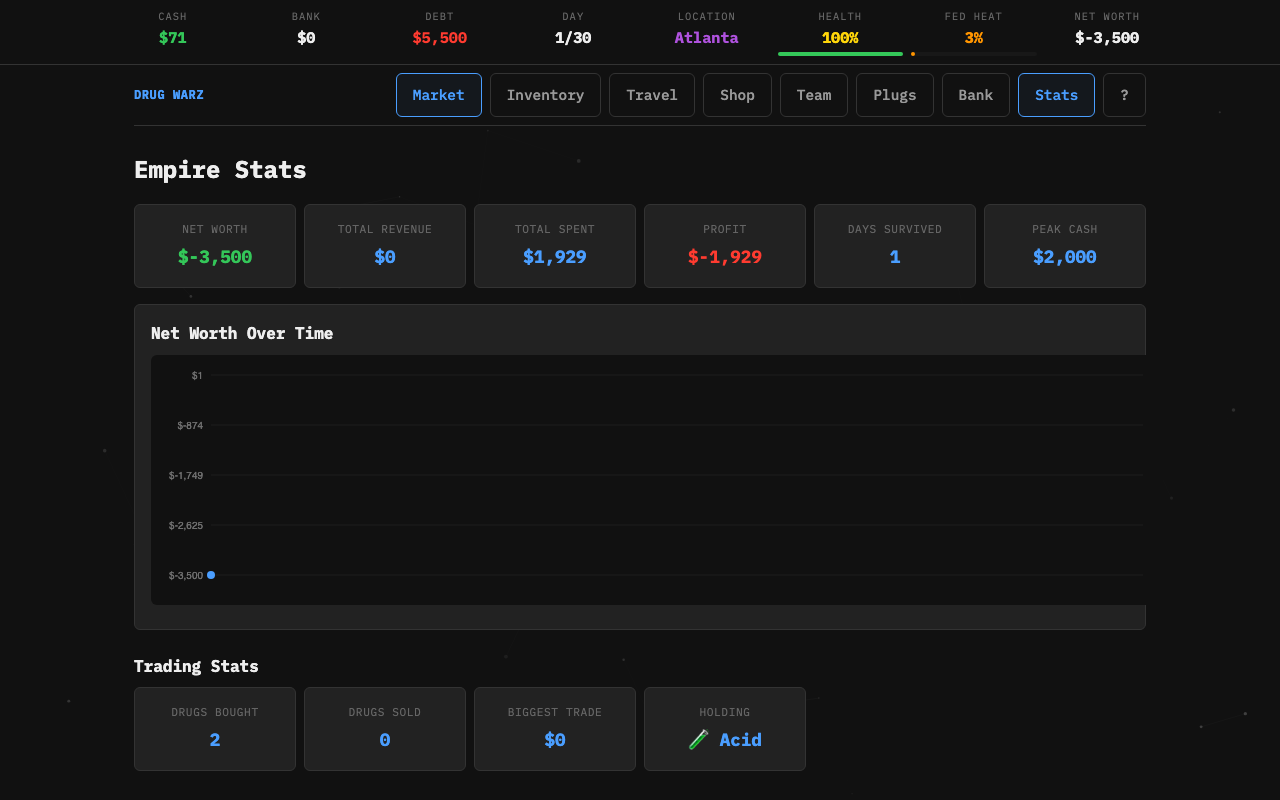Image resolution: width=1280 pixels, height=800 pixels.
Task: Click the Debt amount showing $5,500
Action: [x=439, y=37]
